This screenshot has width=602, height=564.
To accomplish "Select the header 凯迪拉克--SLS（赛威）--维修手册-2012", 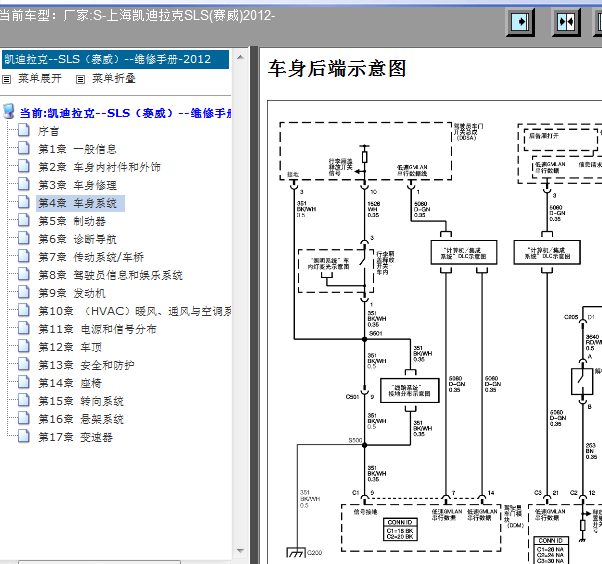I will pyautogui.click(x=115, y=60).
